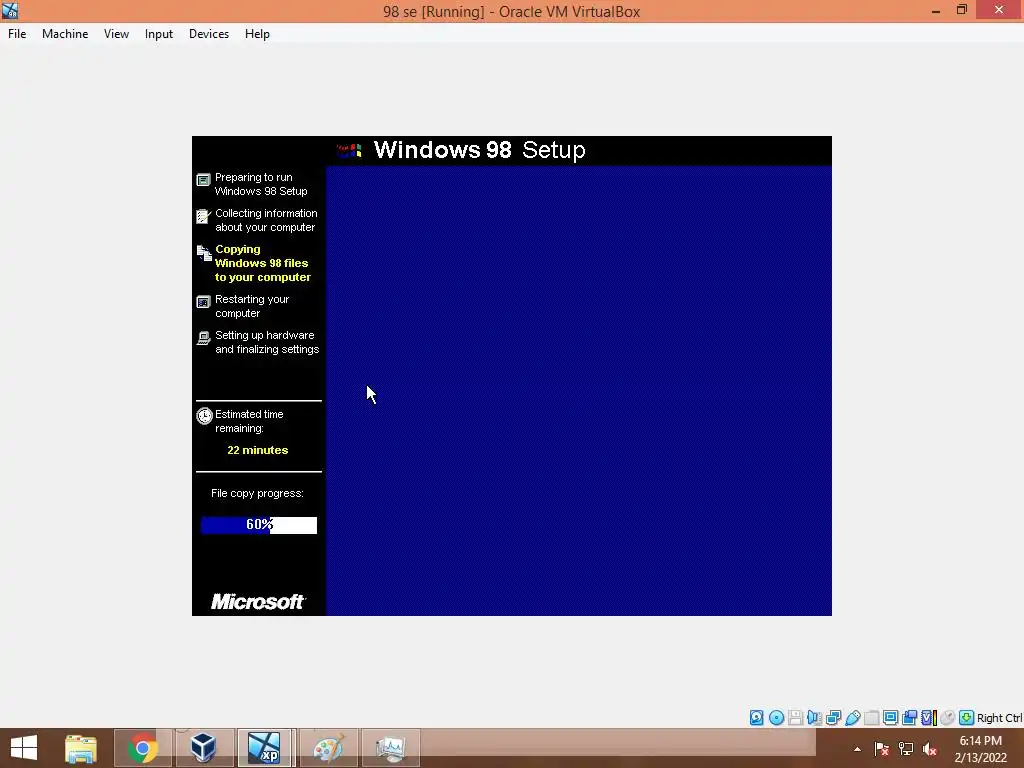Click the CPU virtualization status icon
This screenshot has width=1024, height=768.
[x=929, y=718]
